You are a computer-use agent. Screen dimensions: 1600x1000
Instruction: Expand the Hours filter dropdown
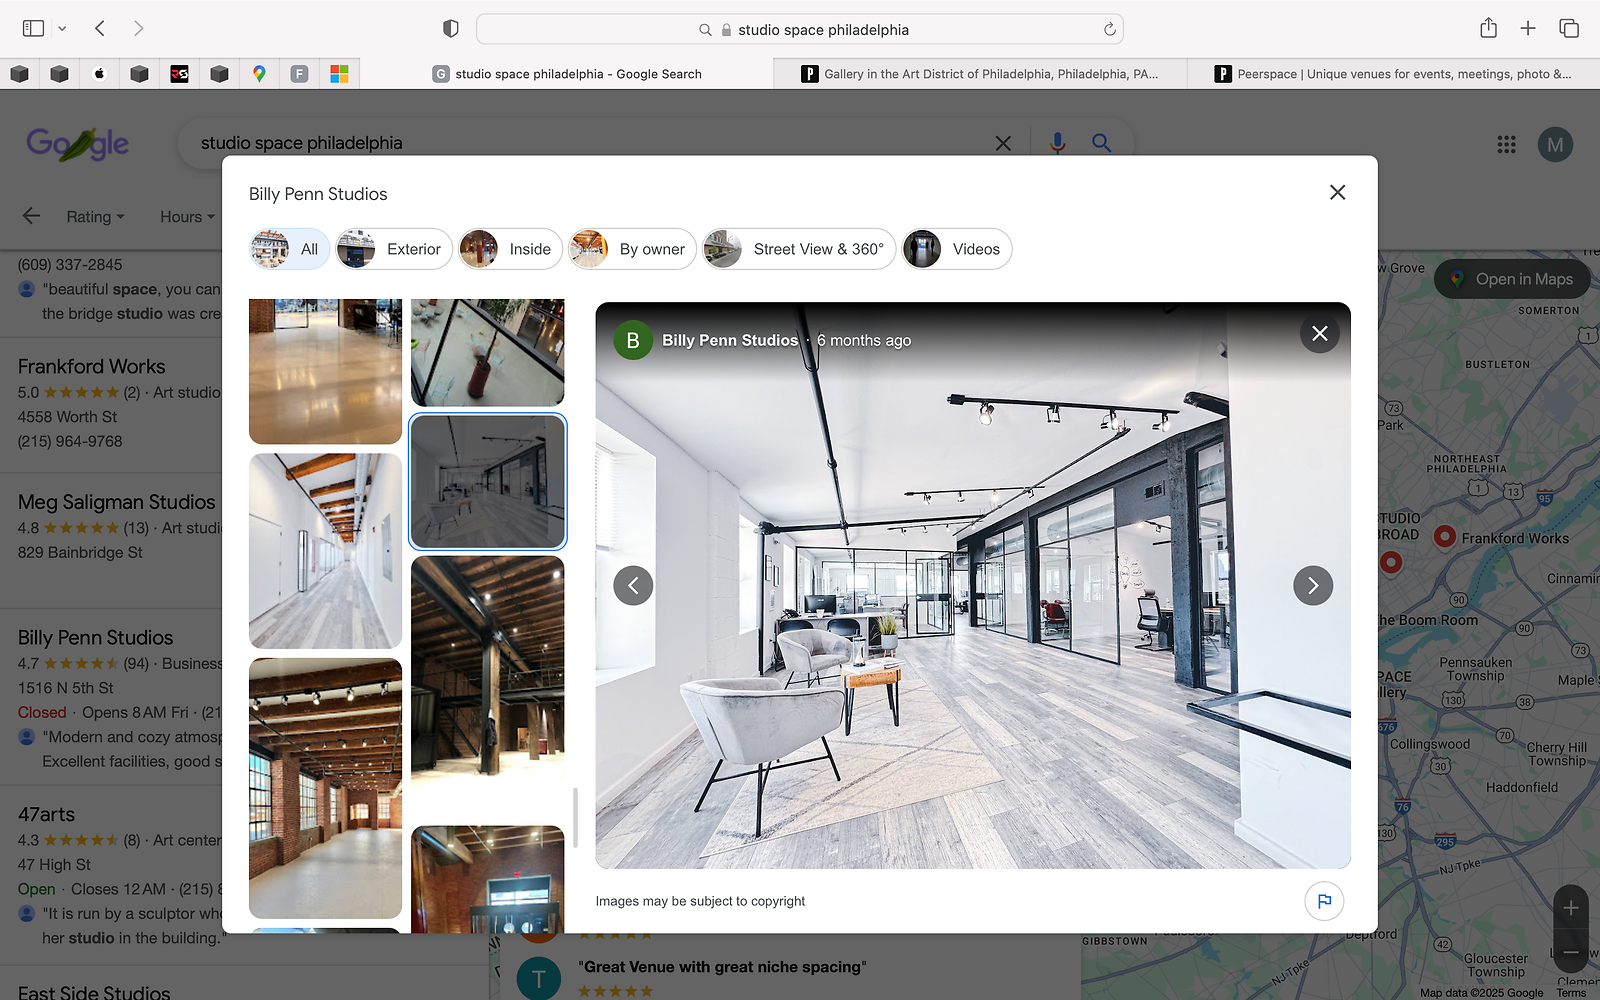tap(187, 217)
